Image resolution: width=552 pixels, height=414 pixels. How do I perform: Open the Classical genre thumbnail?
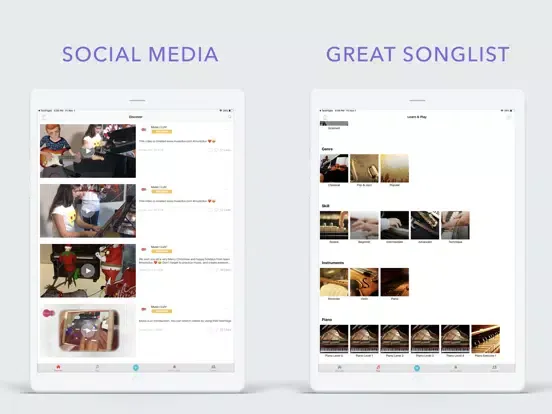point(334,168)
